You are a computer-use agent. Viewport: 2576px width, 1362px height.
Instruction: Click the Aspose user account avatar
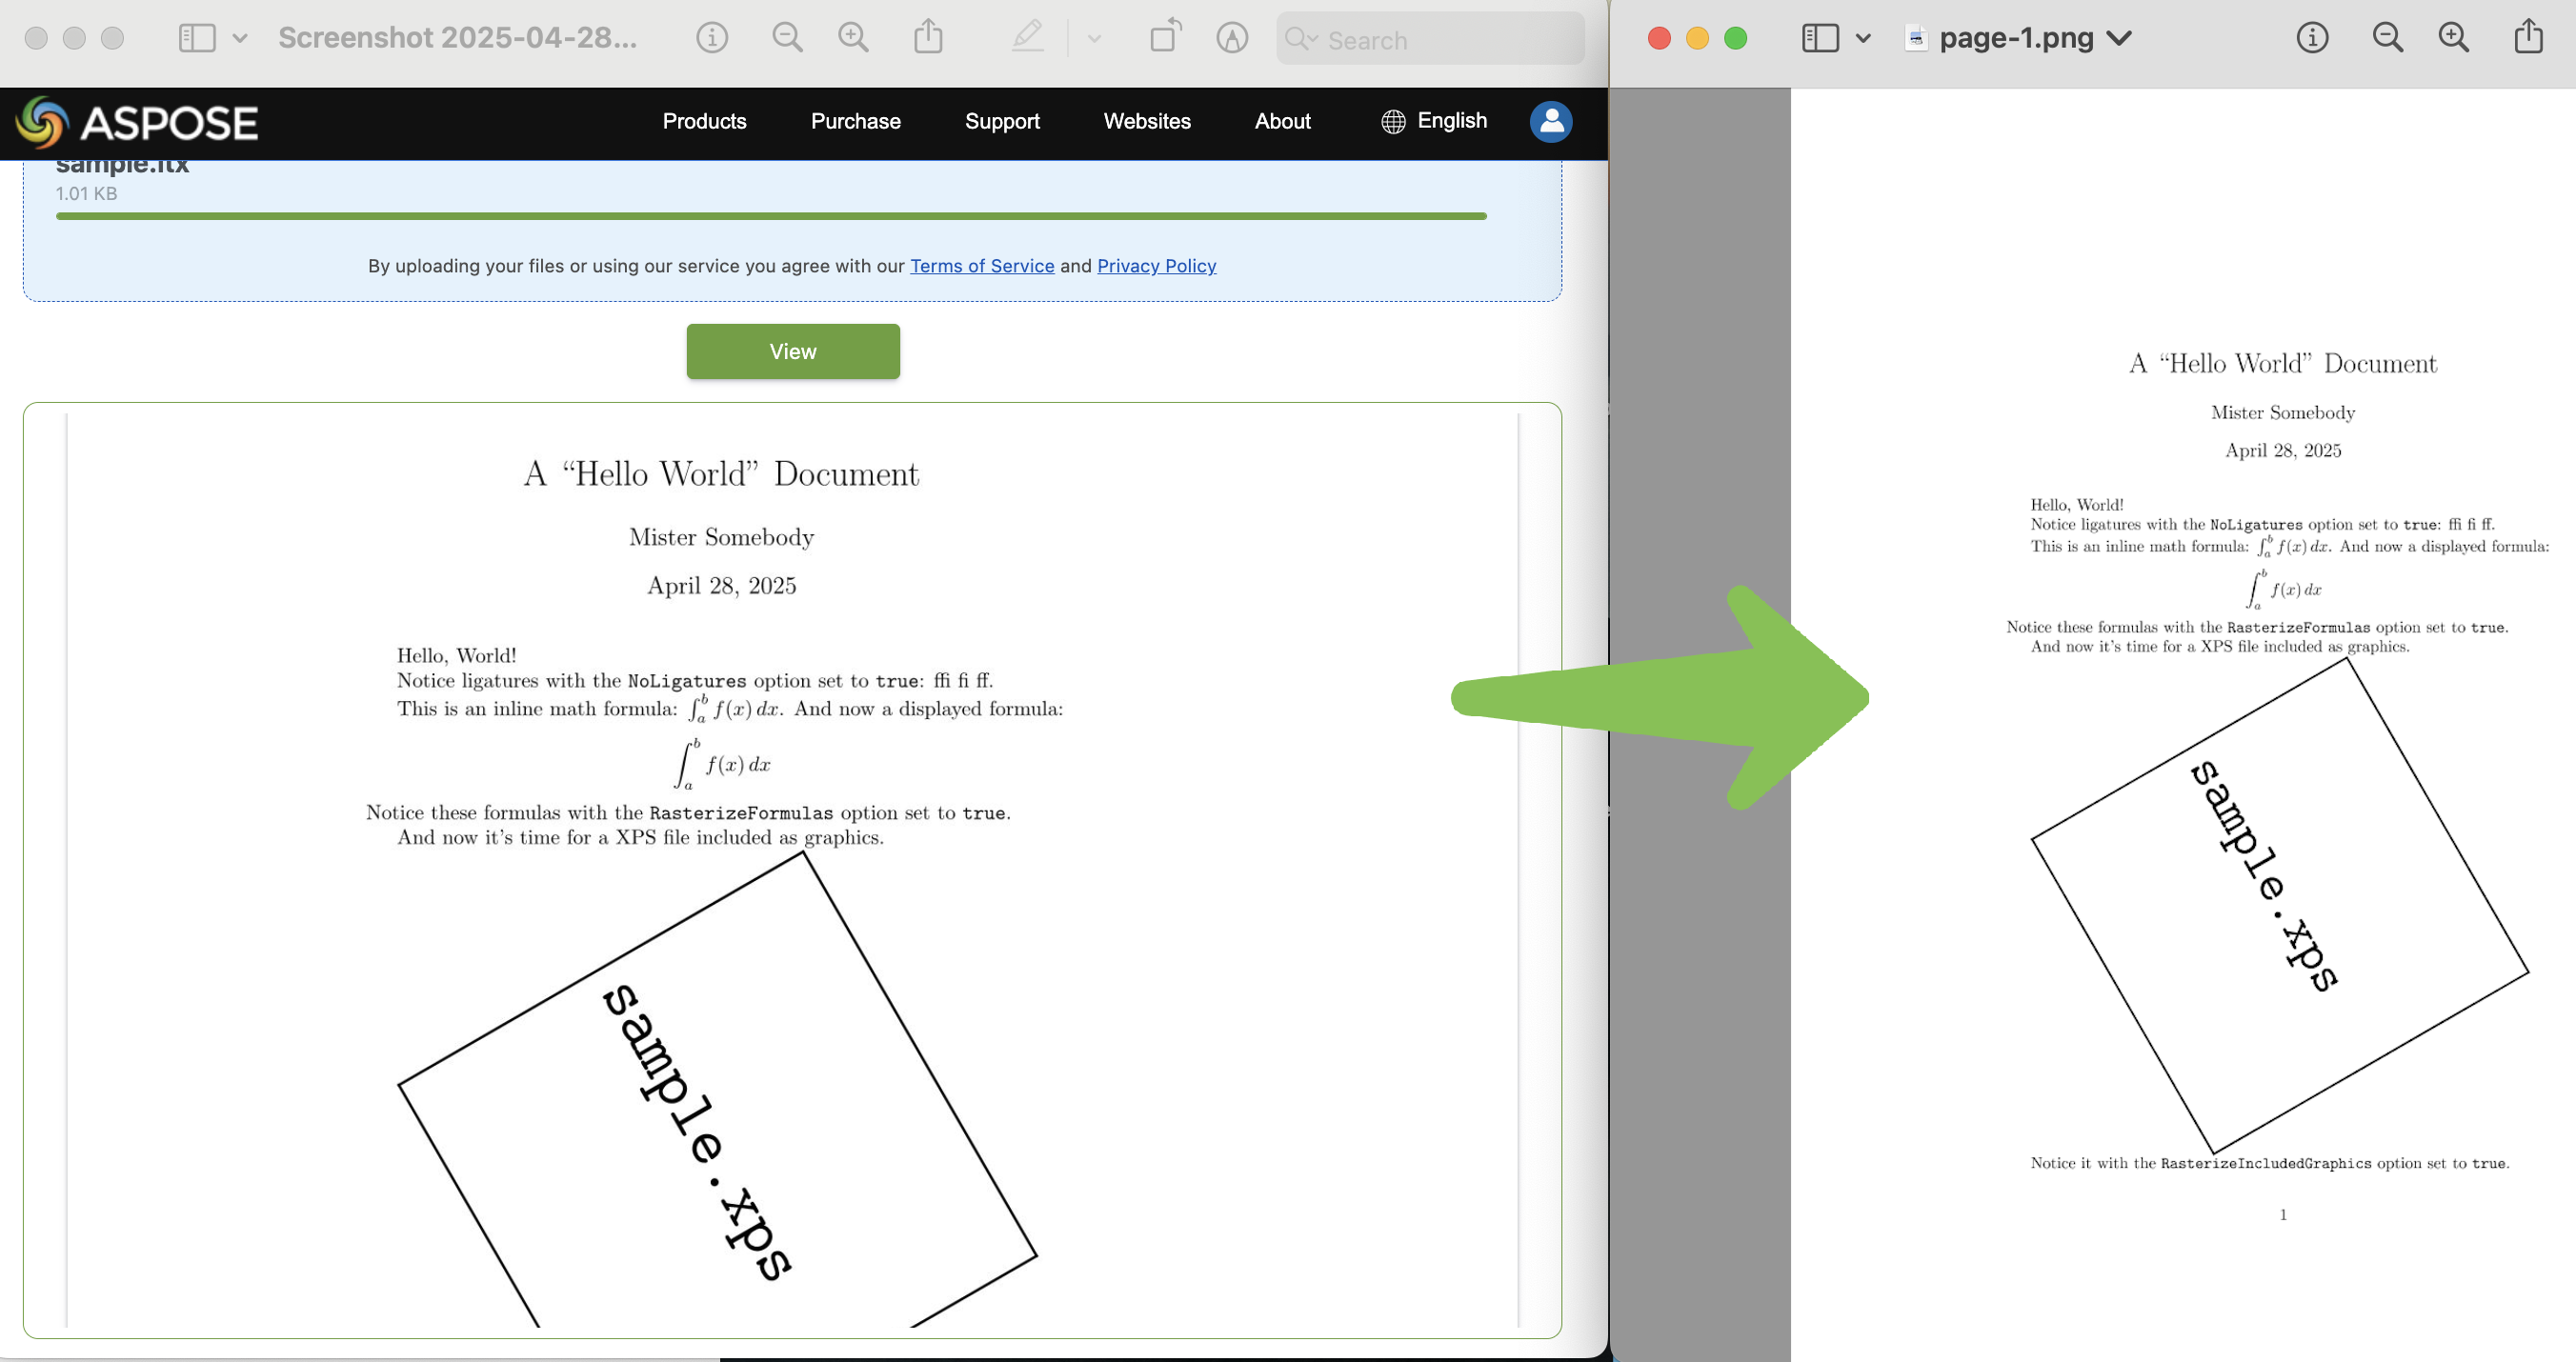tap(1550, 121)
